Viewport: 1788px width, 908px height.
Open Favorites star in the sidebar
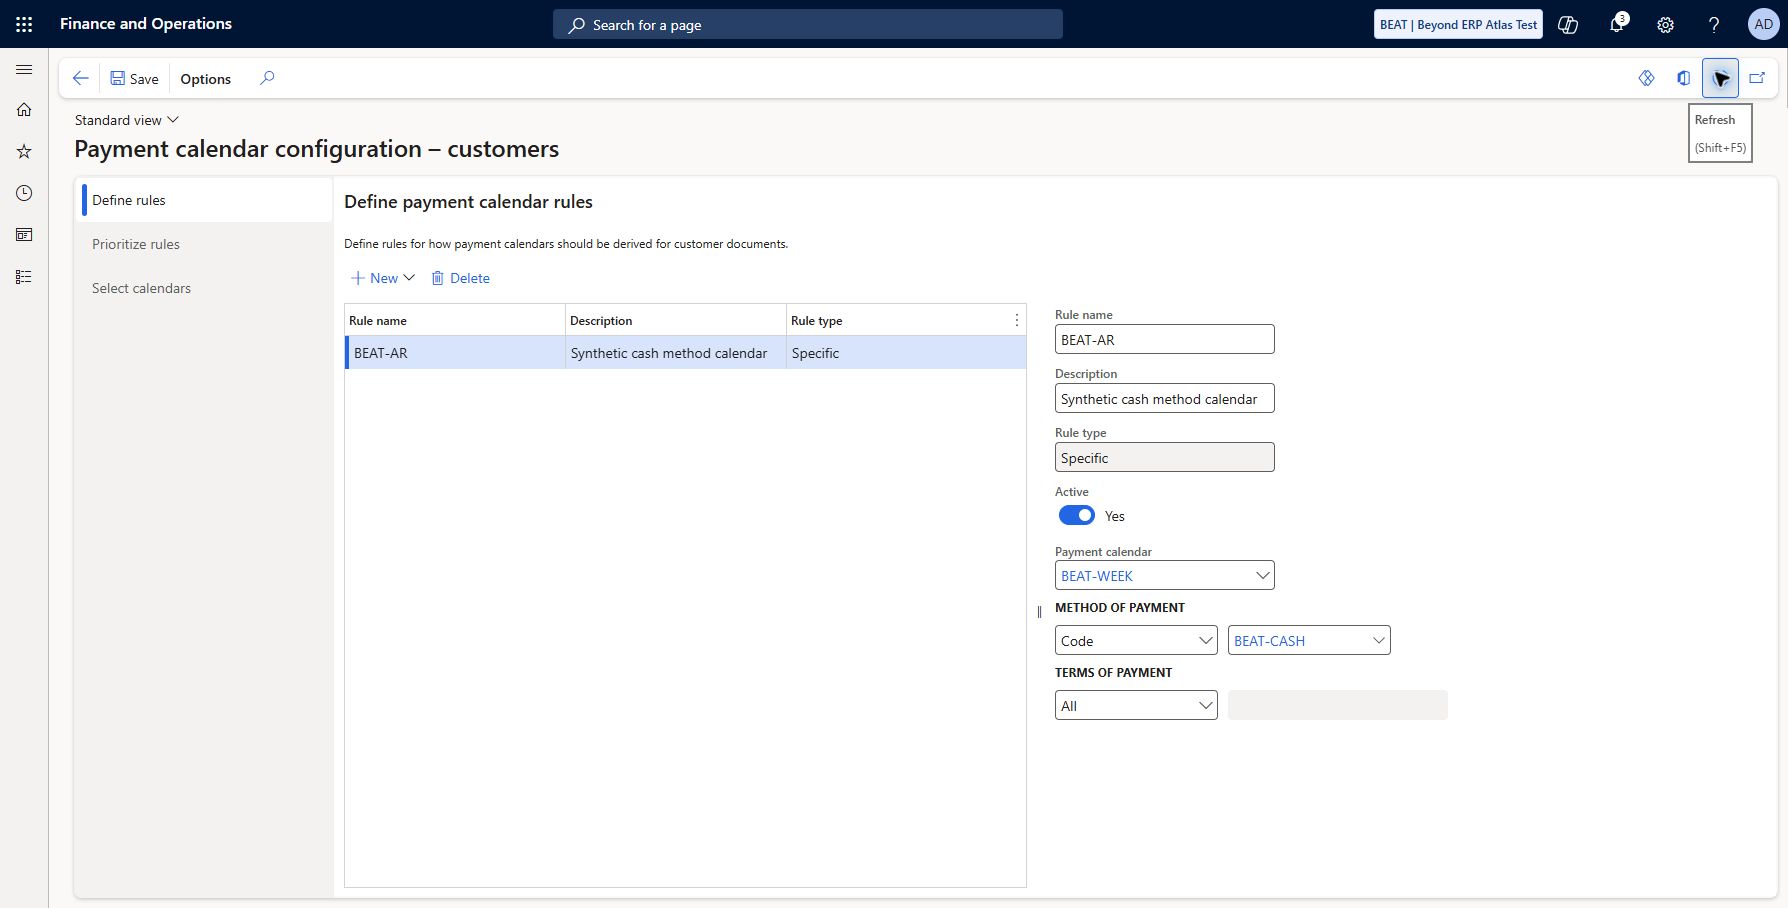click(x=24, y=151)
